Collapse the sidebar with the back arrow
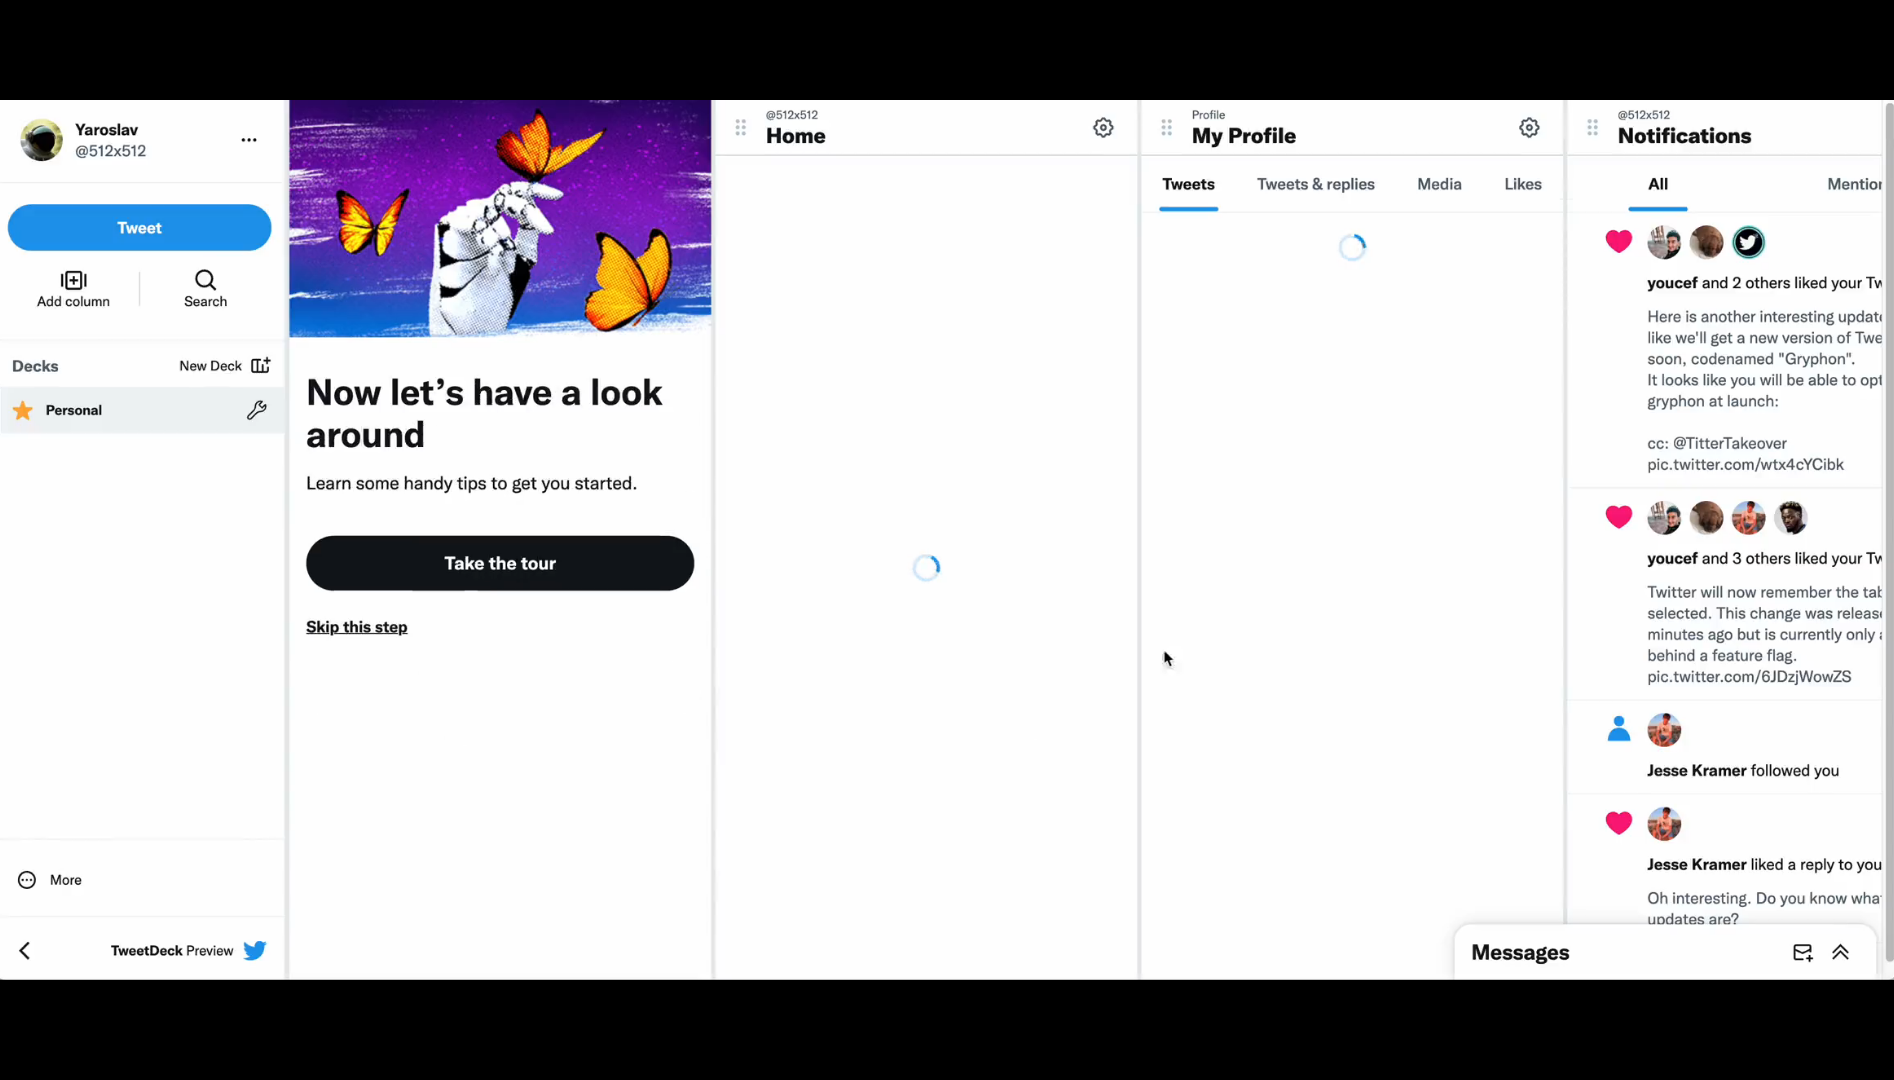The height and width of the screenshot is (1080, 1894). (25, 951)
